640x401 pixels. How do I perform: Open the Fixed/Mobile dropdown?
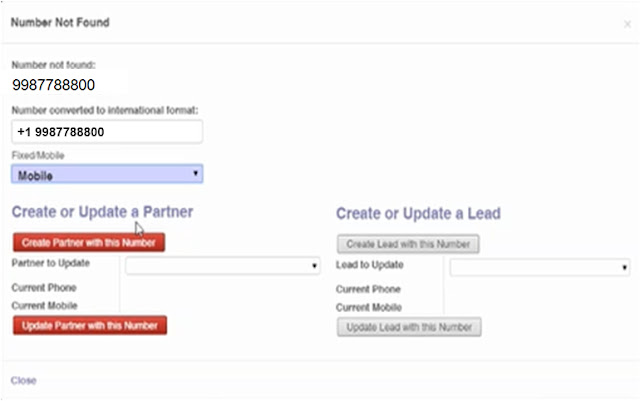click(107, 175)
